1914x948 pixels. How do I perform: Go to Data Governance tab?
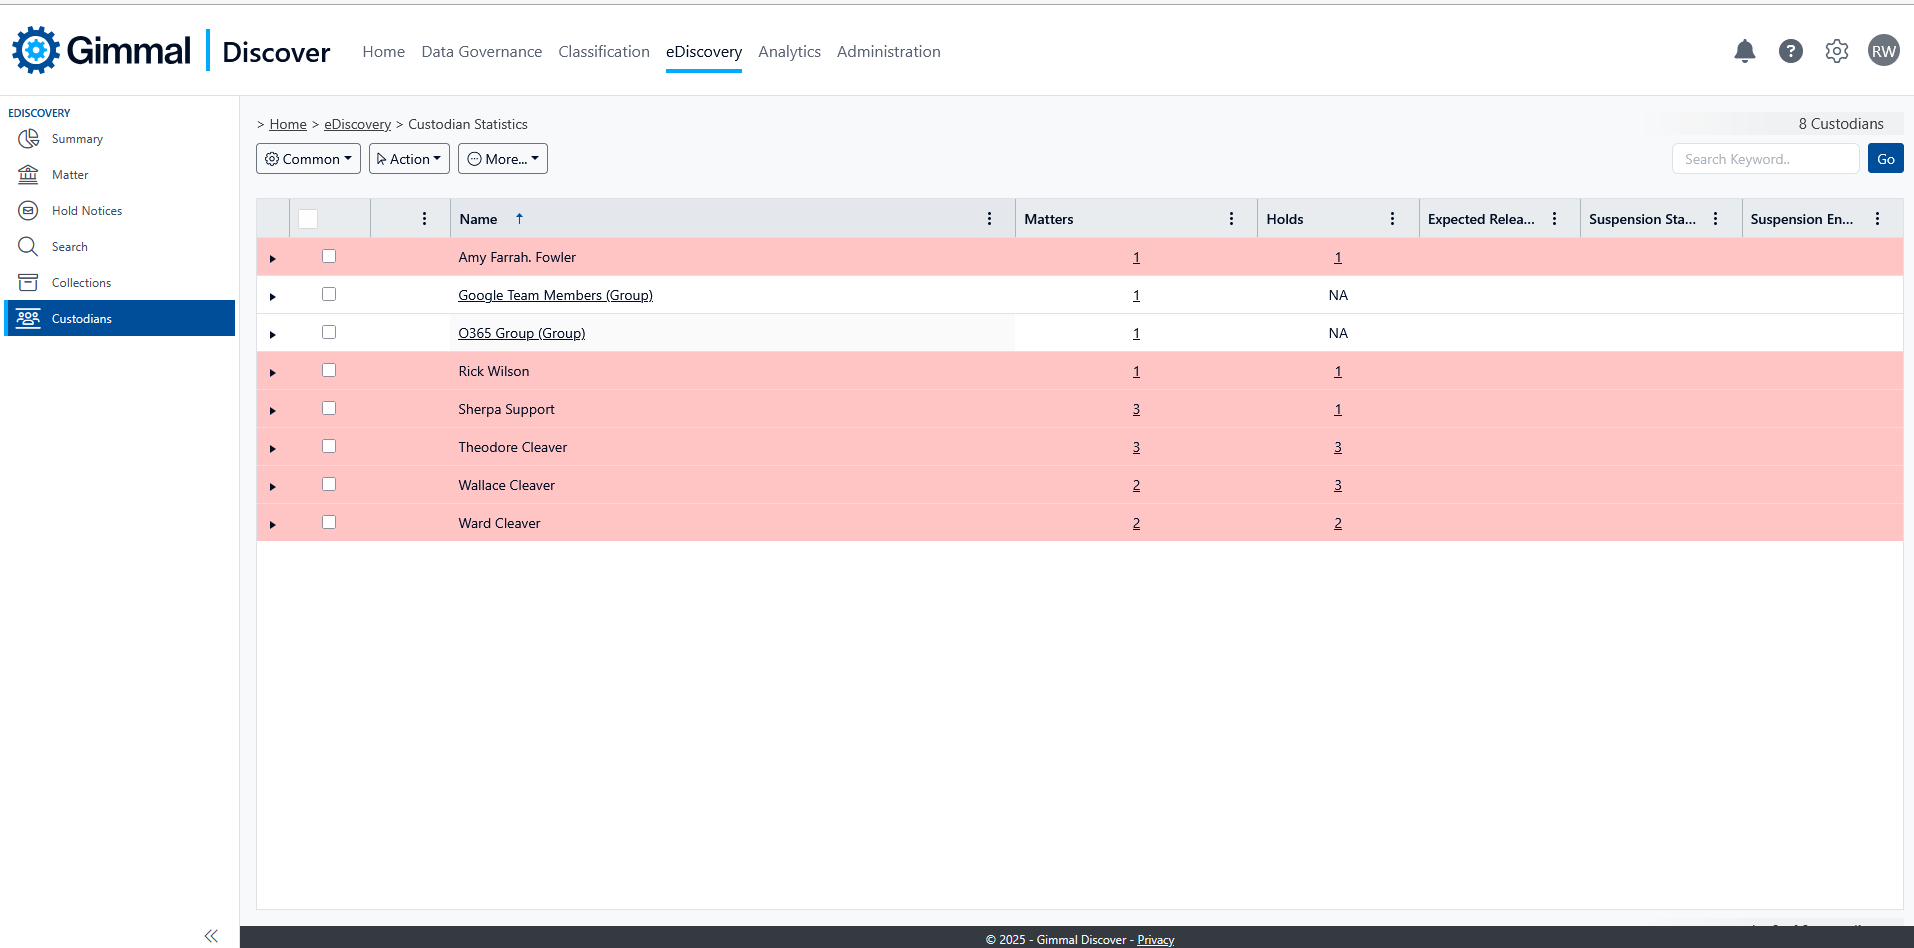(x=481, y=52)
